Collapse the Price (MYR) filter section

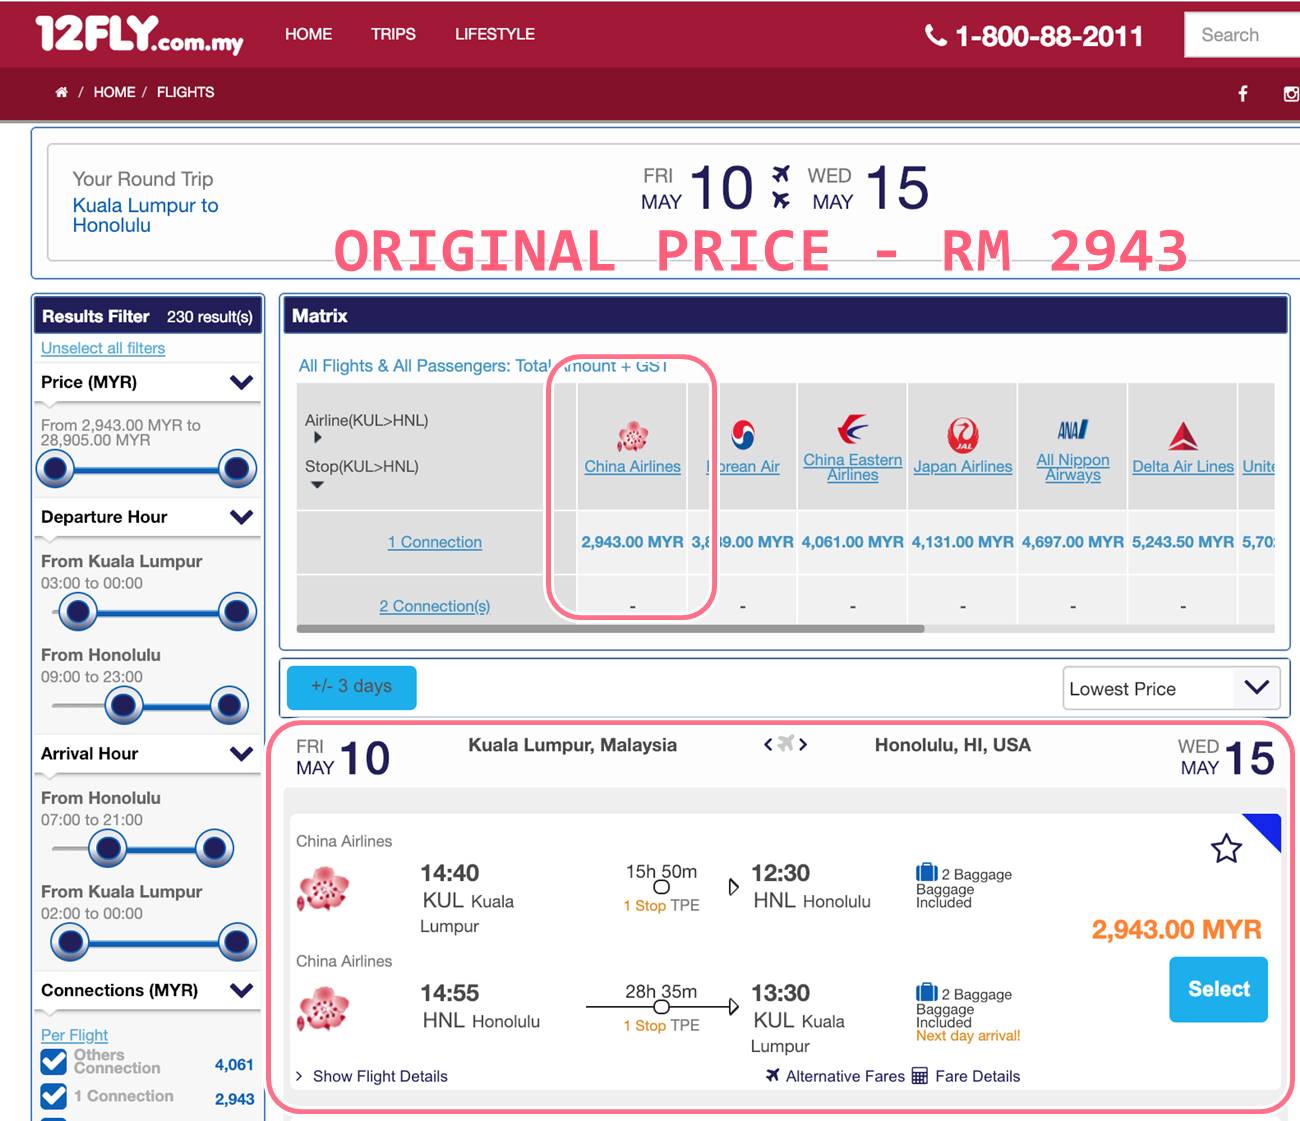click(x=241, y=382)
